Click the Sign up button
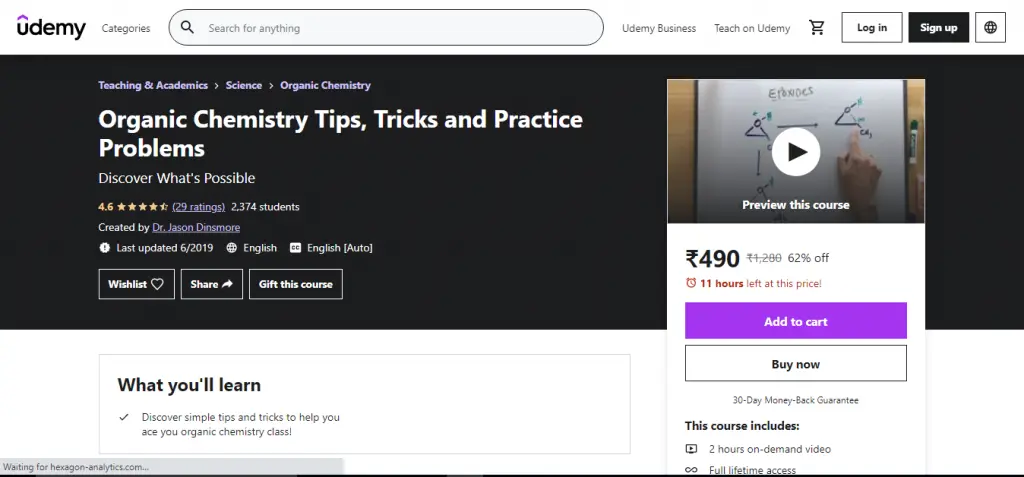 point(938,28)
